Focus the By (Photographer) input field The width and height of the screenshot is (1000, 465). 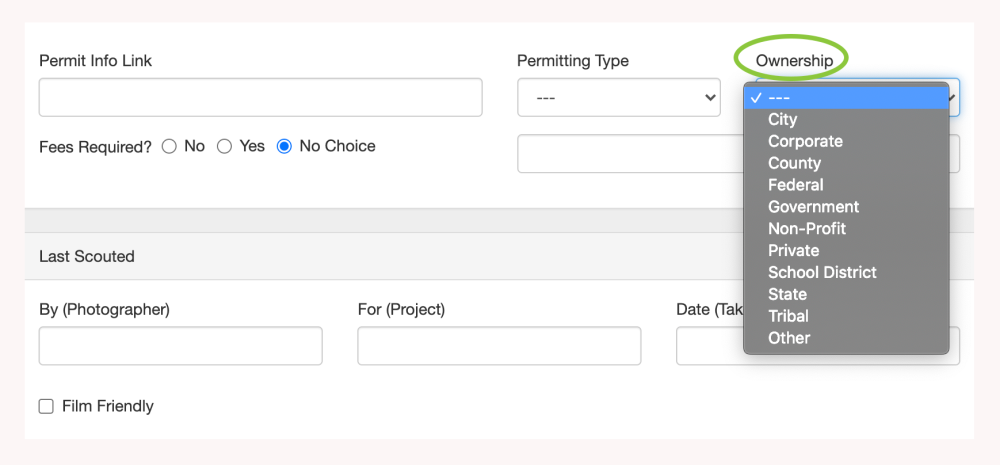coord(180,346)
